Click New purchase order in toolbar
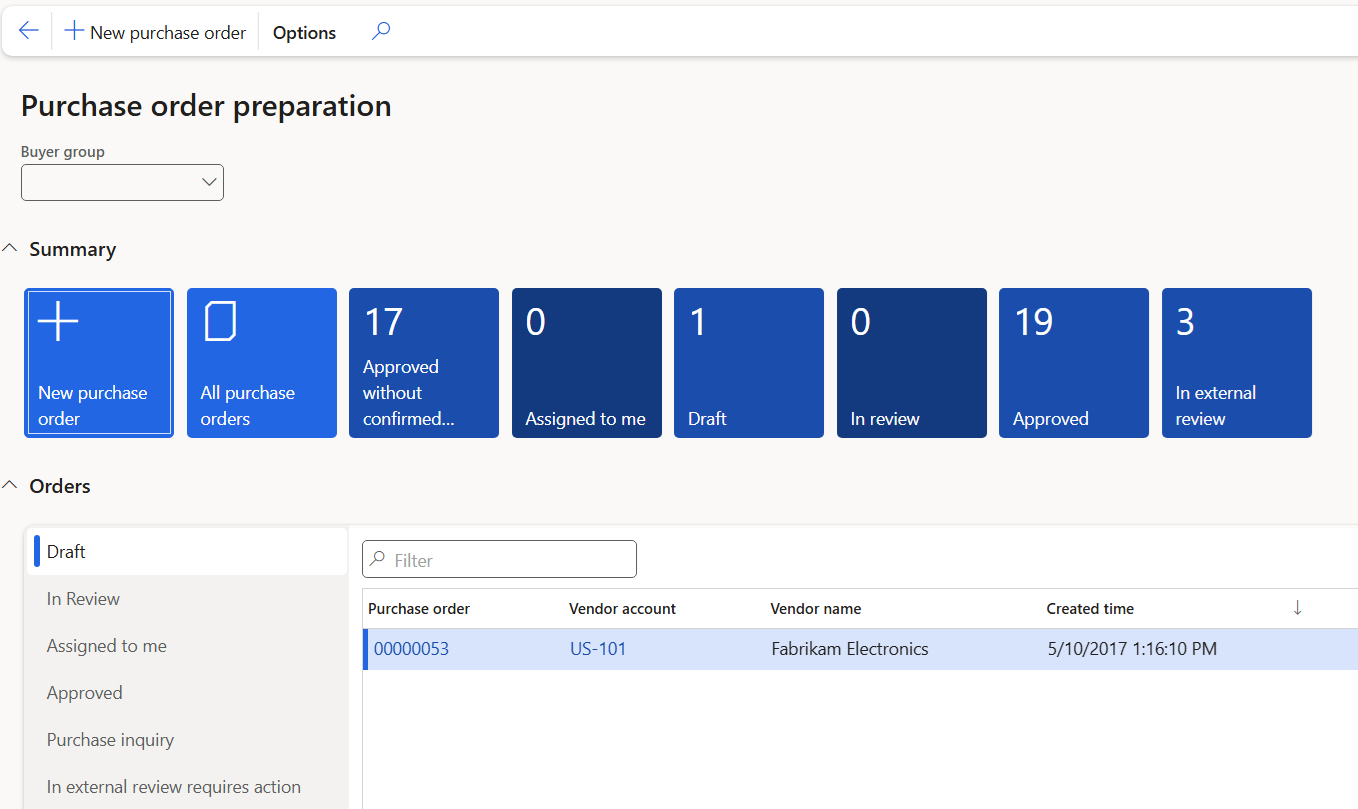This screenshot has height=809, width=1358. click(x=155, y=32)
